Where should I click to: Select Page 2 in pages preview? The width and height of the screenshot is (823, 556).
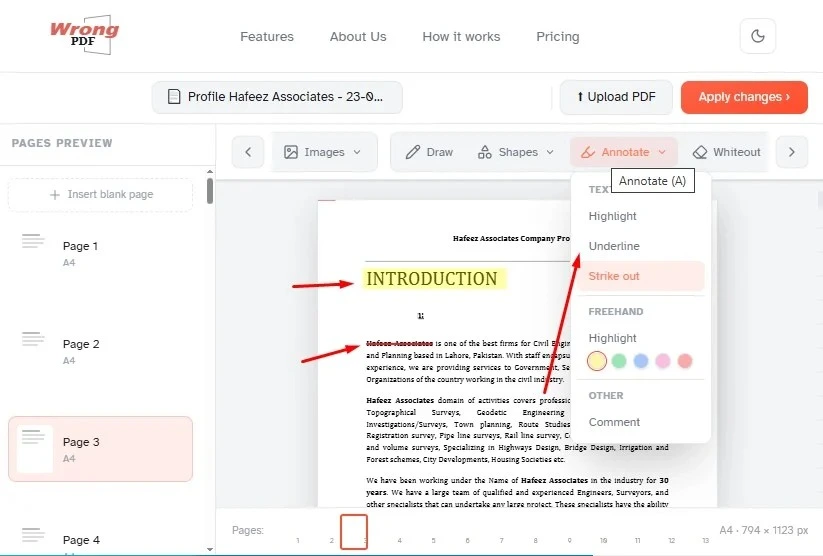click(x=101, y=351)
